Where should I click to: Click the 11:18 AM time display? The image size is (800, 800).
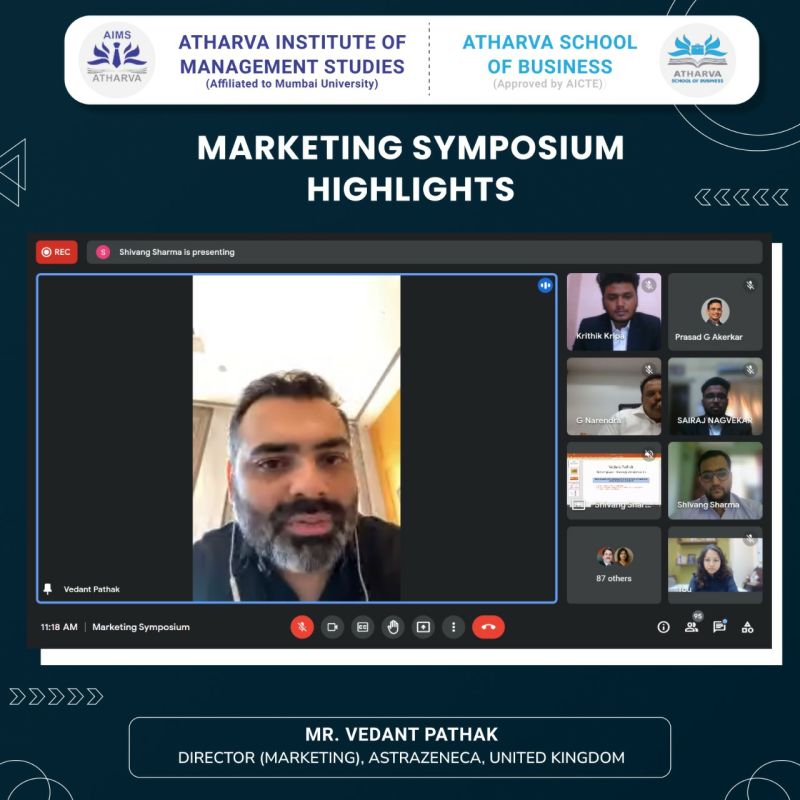59,627
